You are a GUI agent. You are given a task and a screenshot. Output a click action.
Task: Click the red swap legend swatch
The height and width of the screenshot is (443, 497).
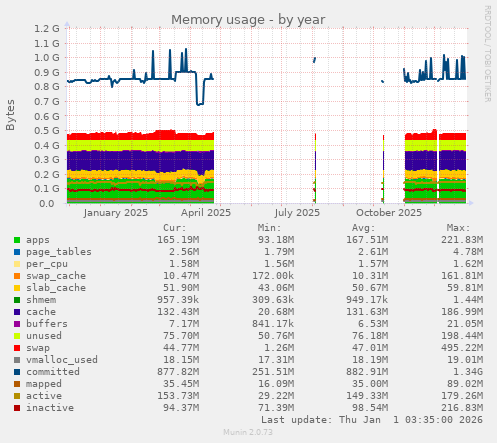(17, 348)
